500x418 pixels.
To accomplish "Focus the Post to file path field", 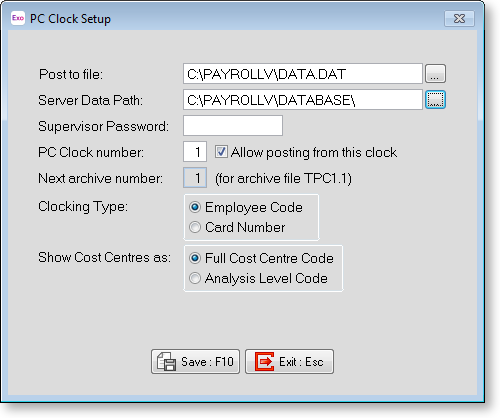I will 303,74.
